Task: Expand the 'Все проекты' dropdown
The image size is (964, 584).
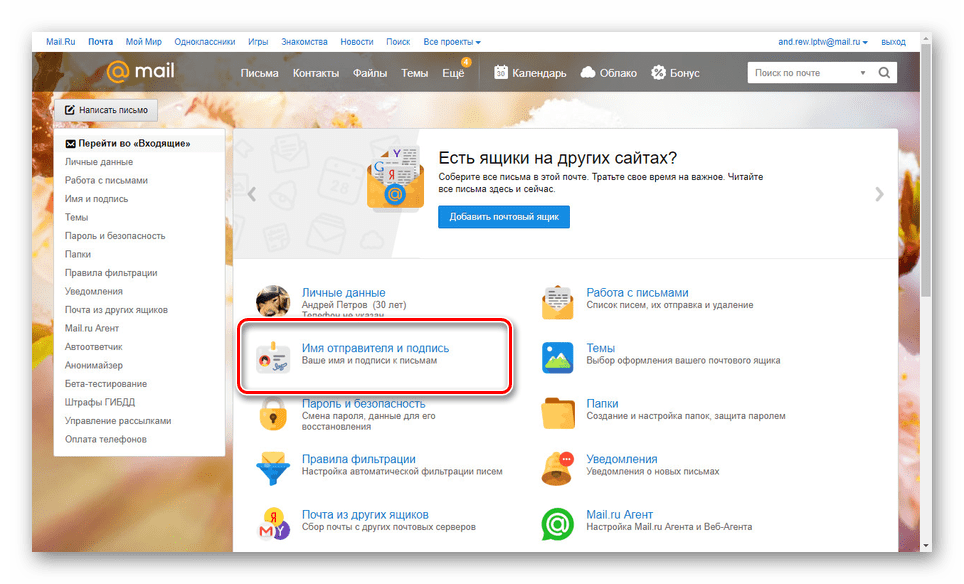Action: 452,42
